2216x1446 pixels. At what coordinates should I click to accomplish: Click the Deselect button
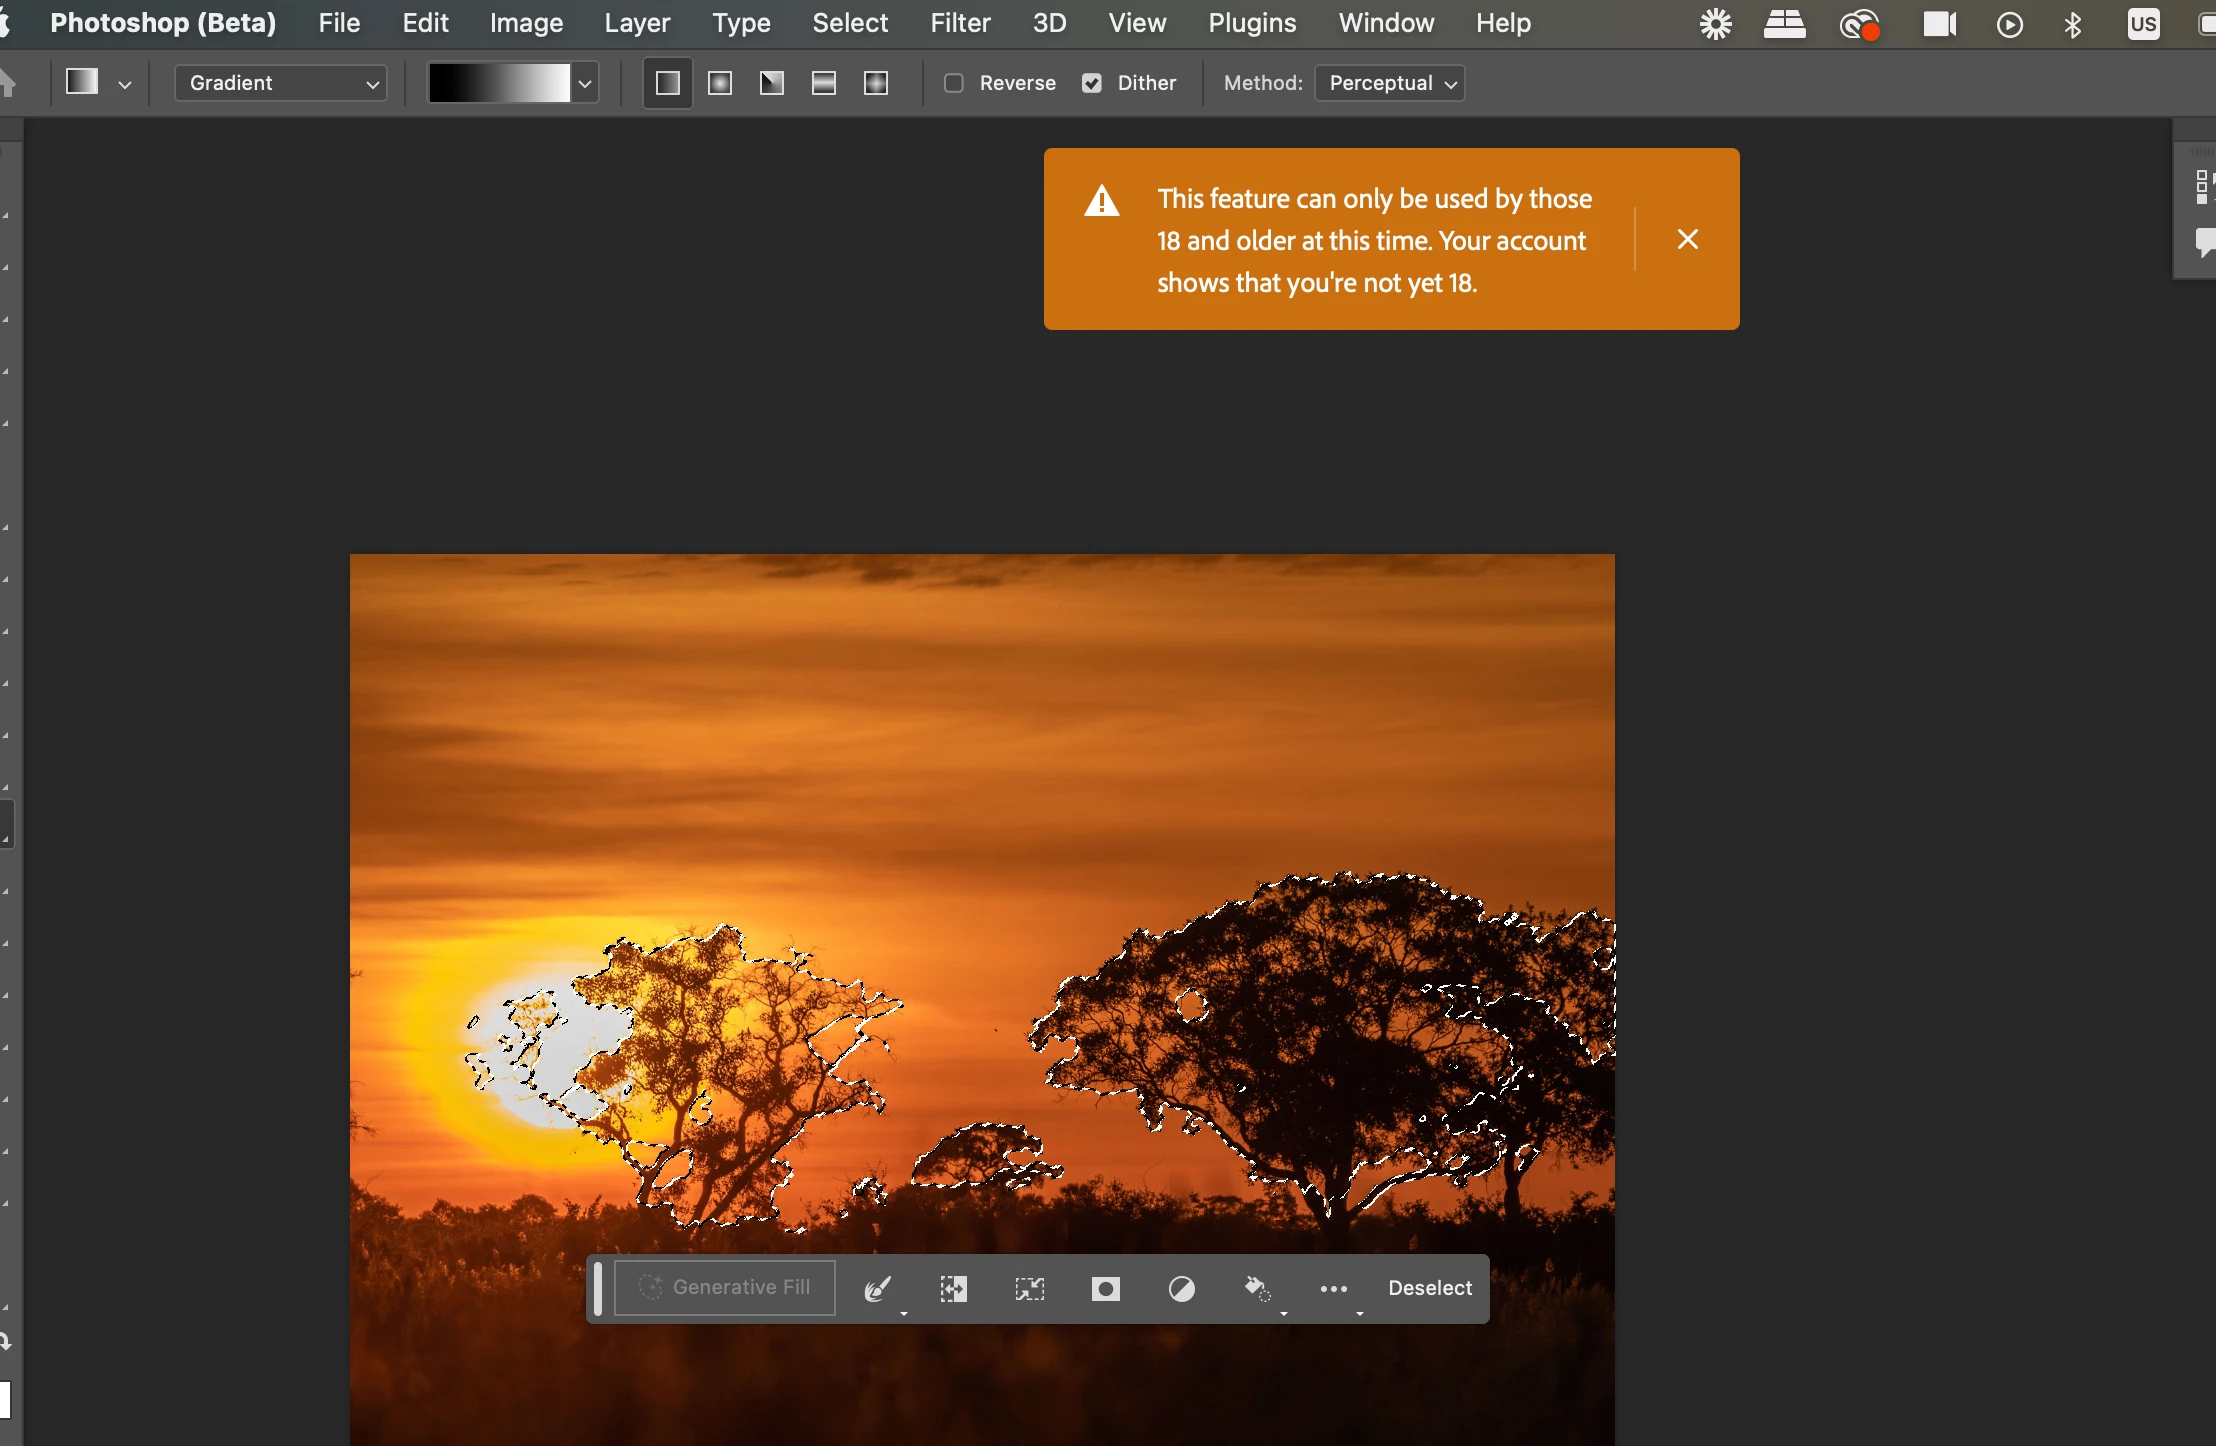click(1429, 1288)
